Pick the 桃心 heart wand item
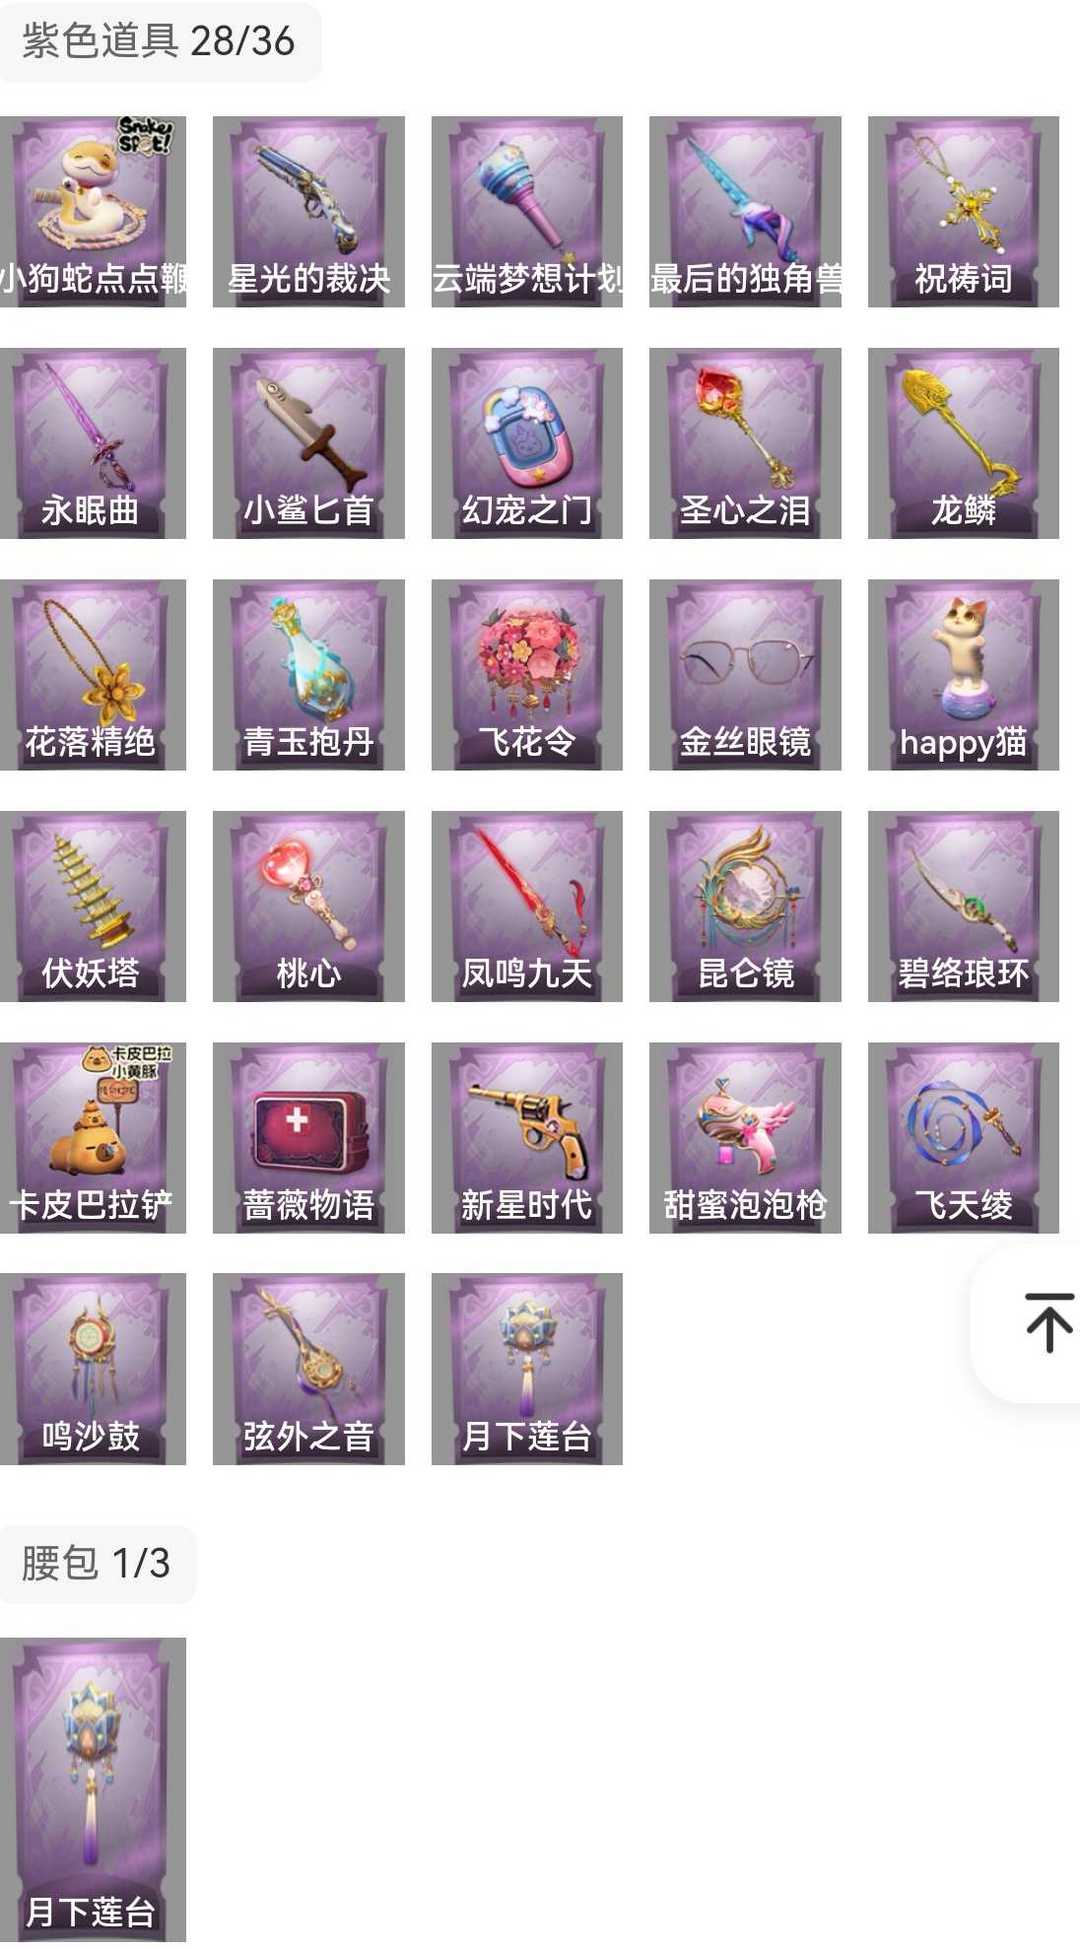Screen dimensions: 1080x1949 308,906
